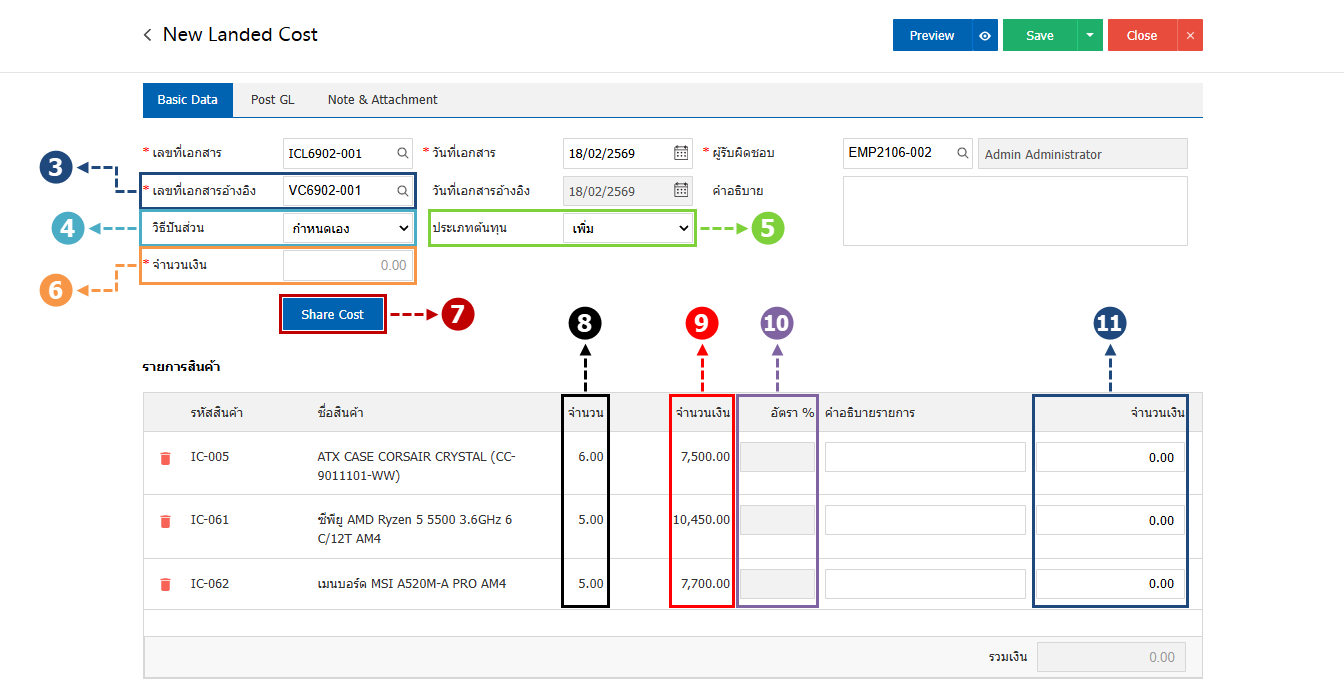
Task: Open the Note & Attachment tab
Action: pos(382,100)
